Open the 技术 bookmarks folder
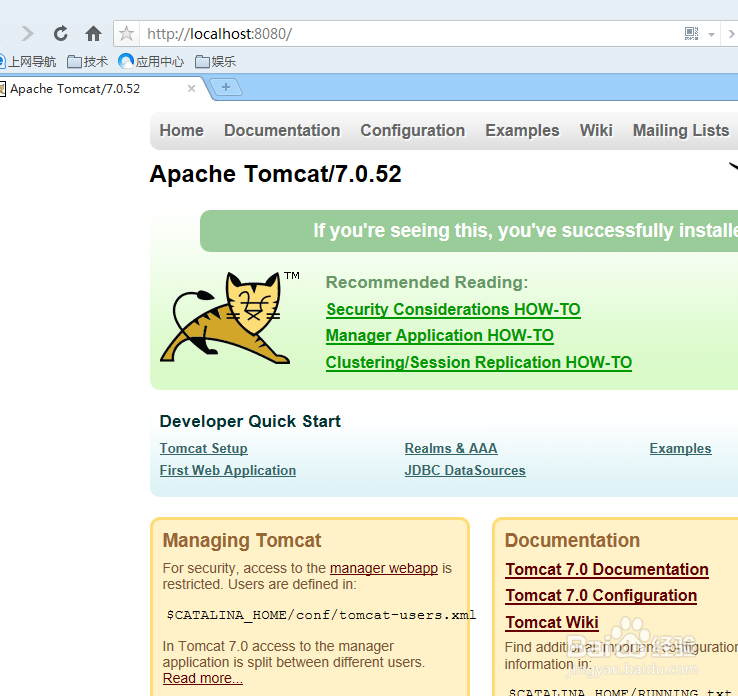This screenshot has width=738, height=696. (88, 62)
